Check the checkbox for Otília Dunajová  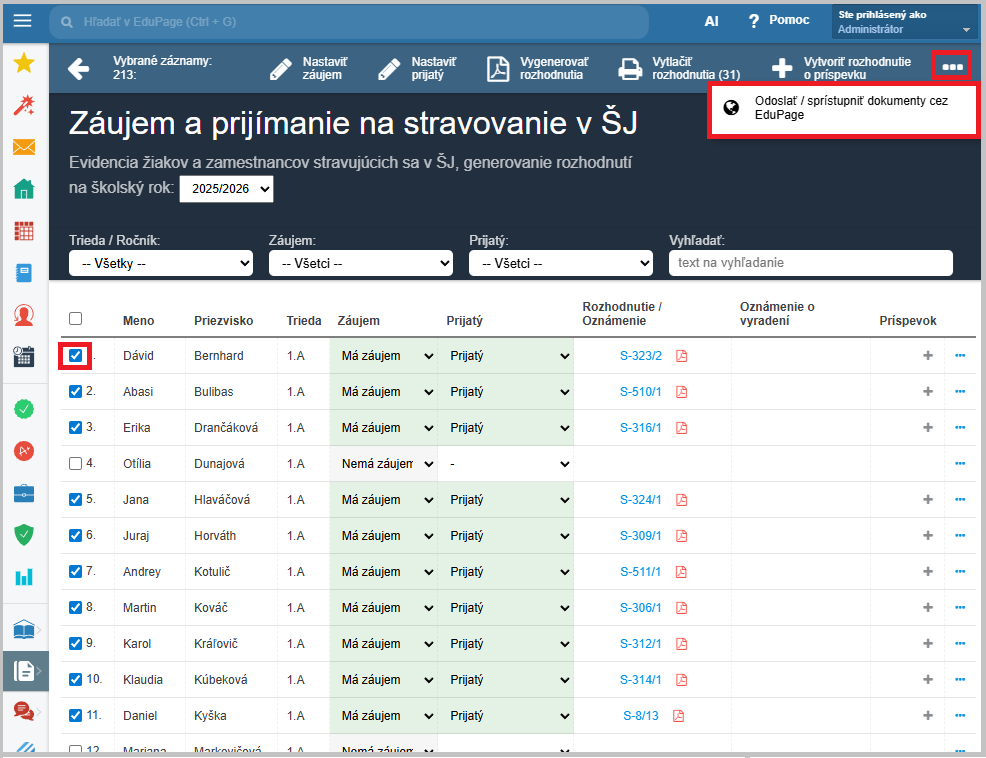tap(76, 464)
